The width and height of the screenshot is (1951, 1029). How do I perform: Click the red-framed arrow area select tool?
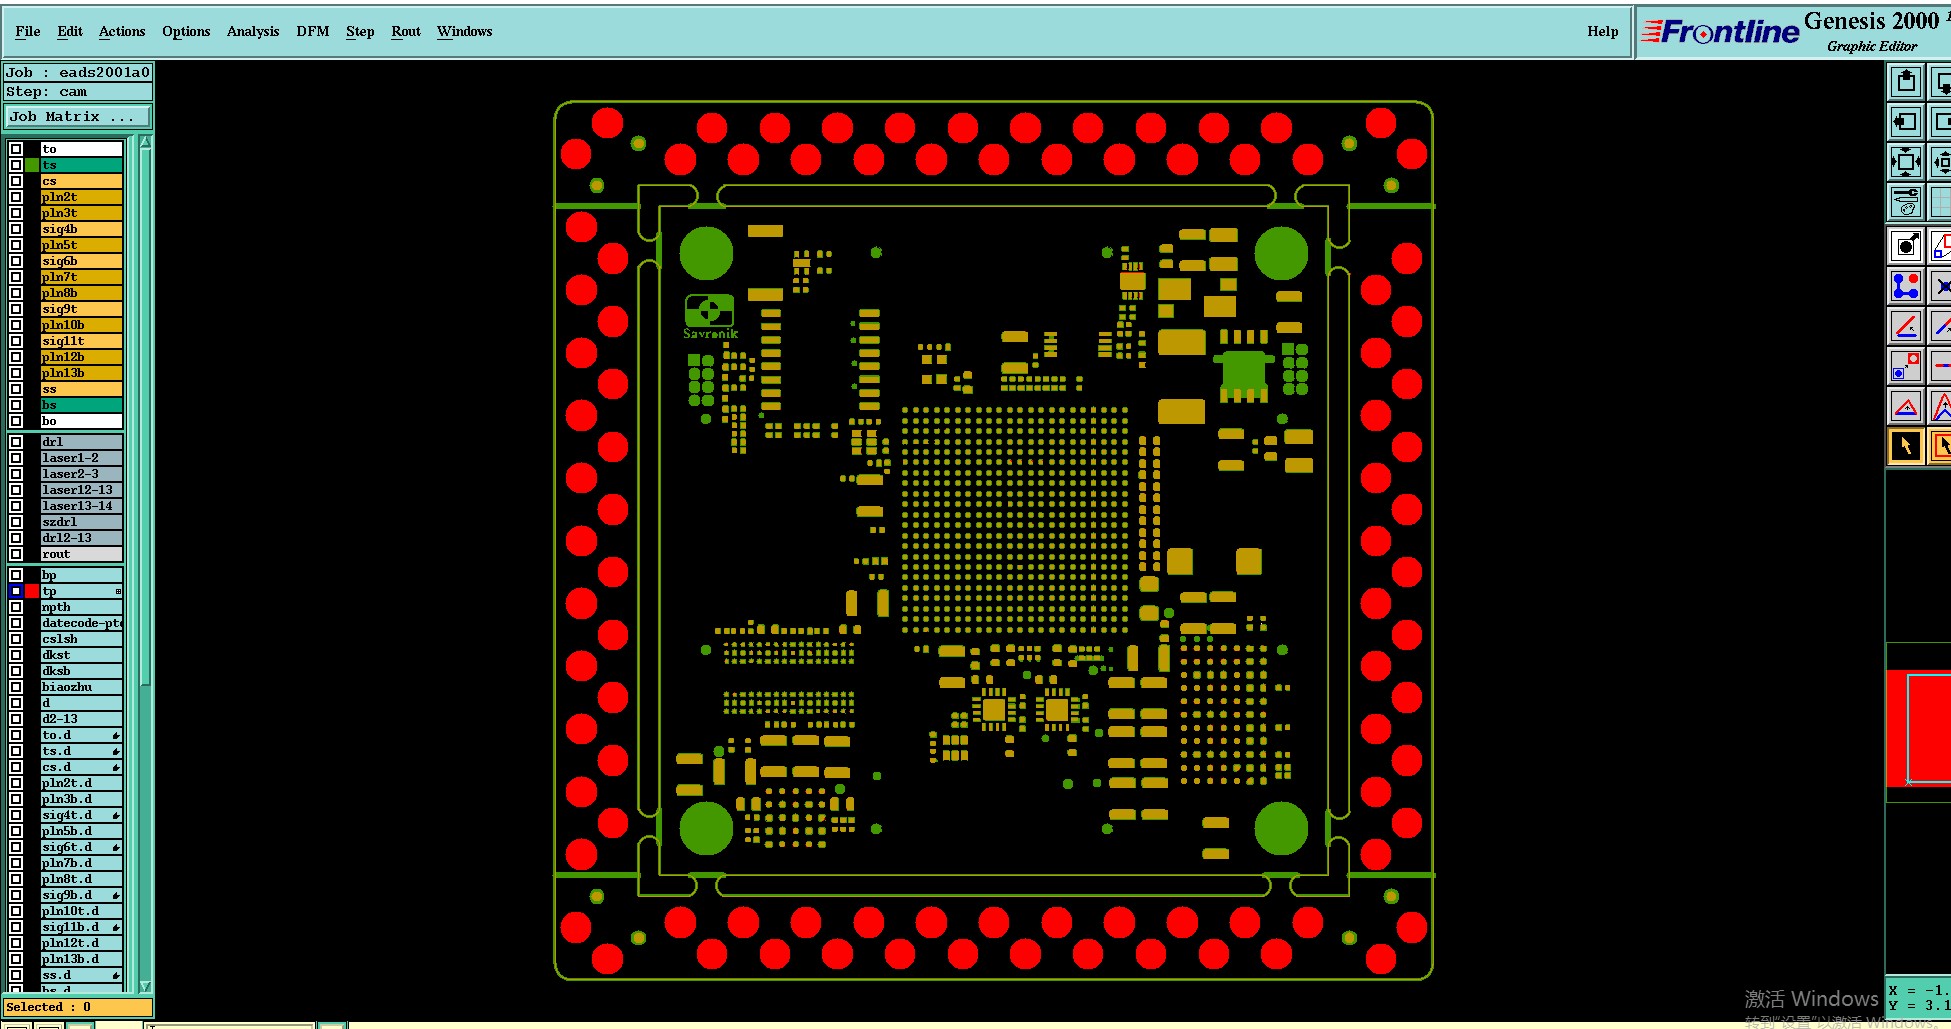[1941, 447]
